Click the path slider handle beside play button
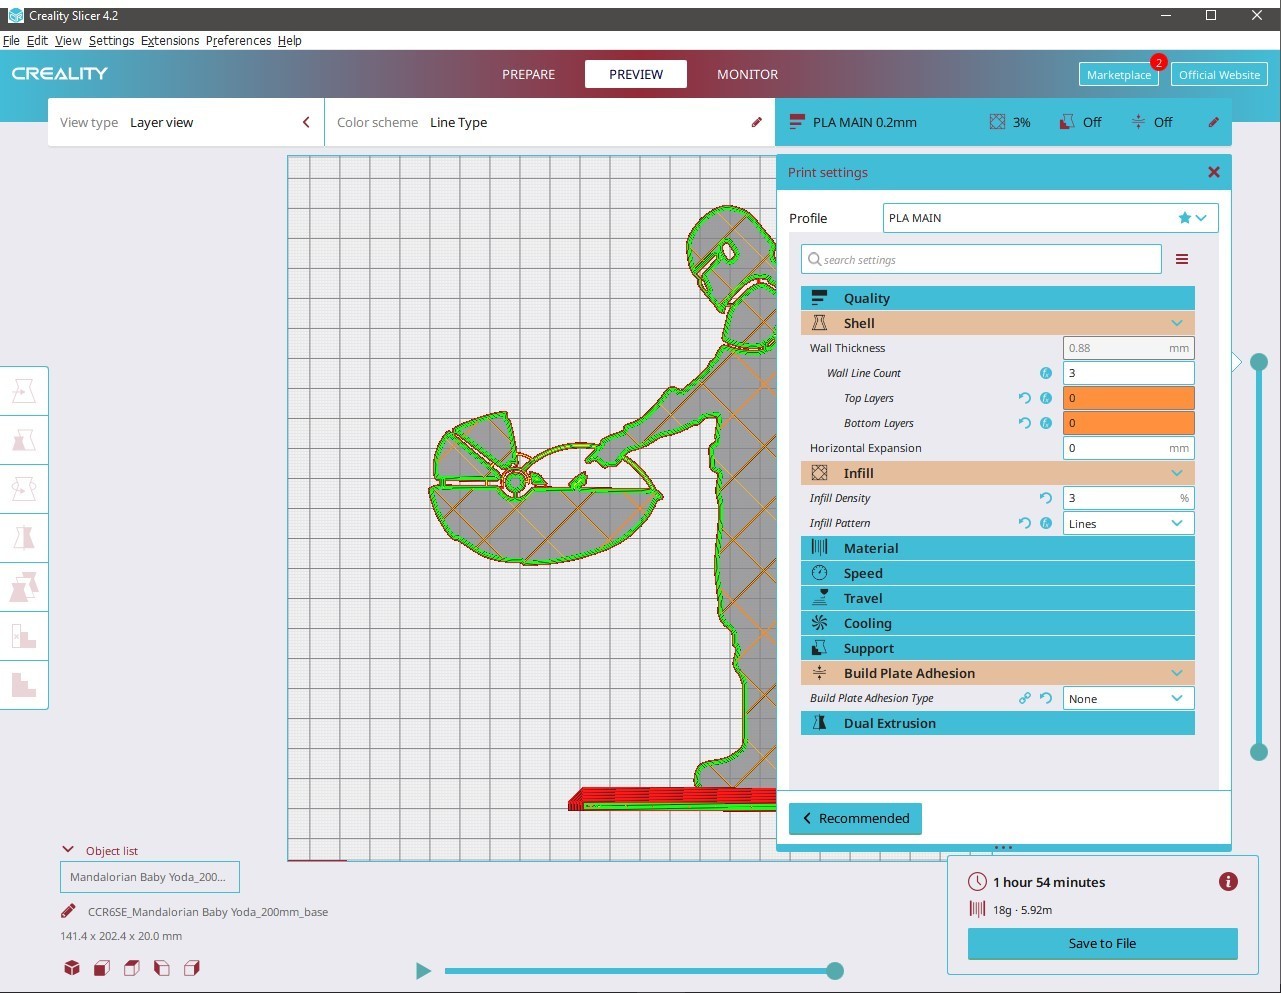The width and height of the screenshot is (1281, 993). (835, 970)
